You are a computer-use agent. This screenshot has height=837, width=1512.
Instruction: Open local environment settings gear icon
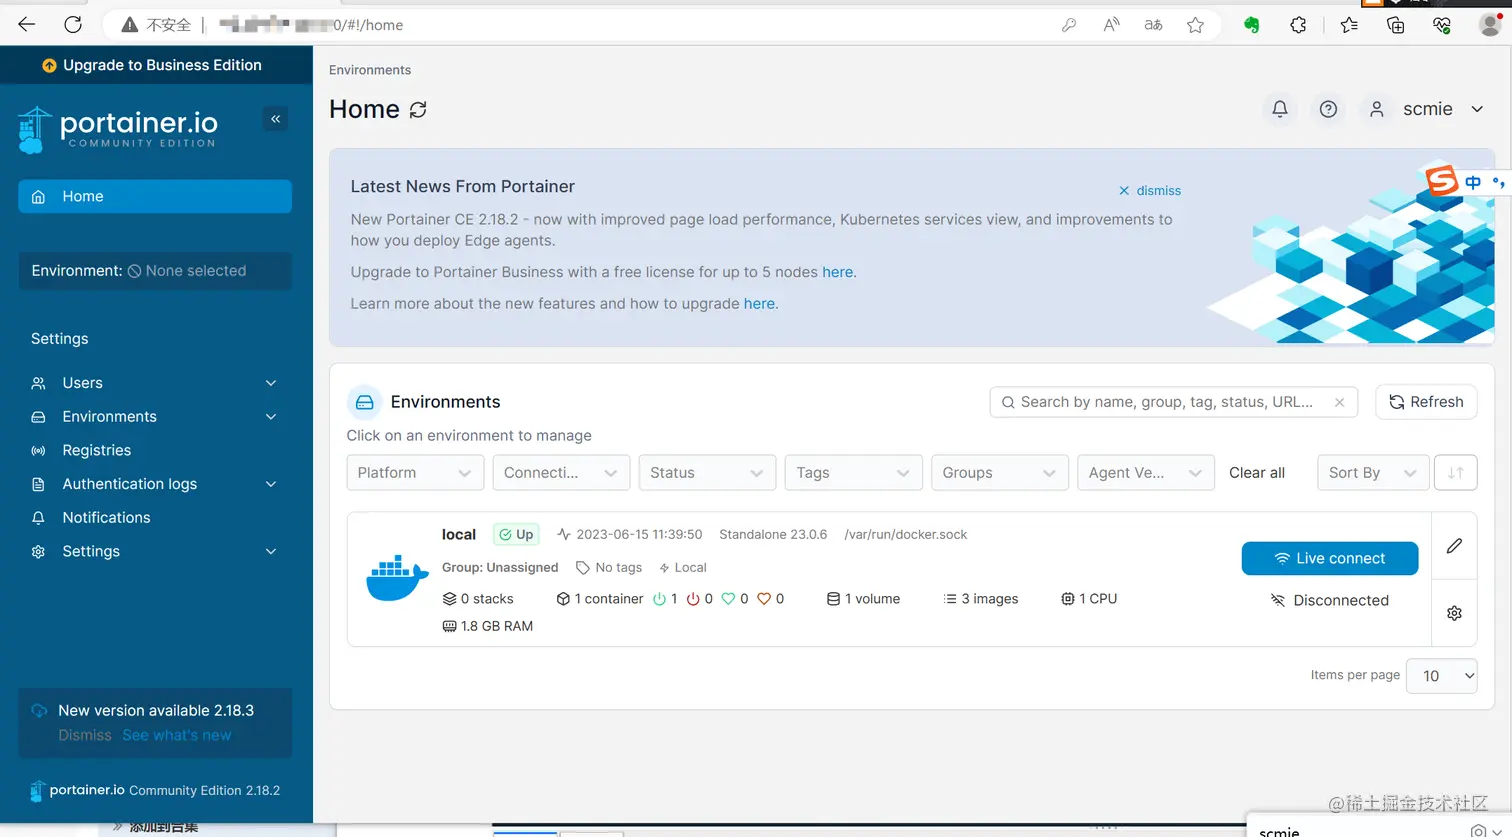click(x=1454, y=613)
